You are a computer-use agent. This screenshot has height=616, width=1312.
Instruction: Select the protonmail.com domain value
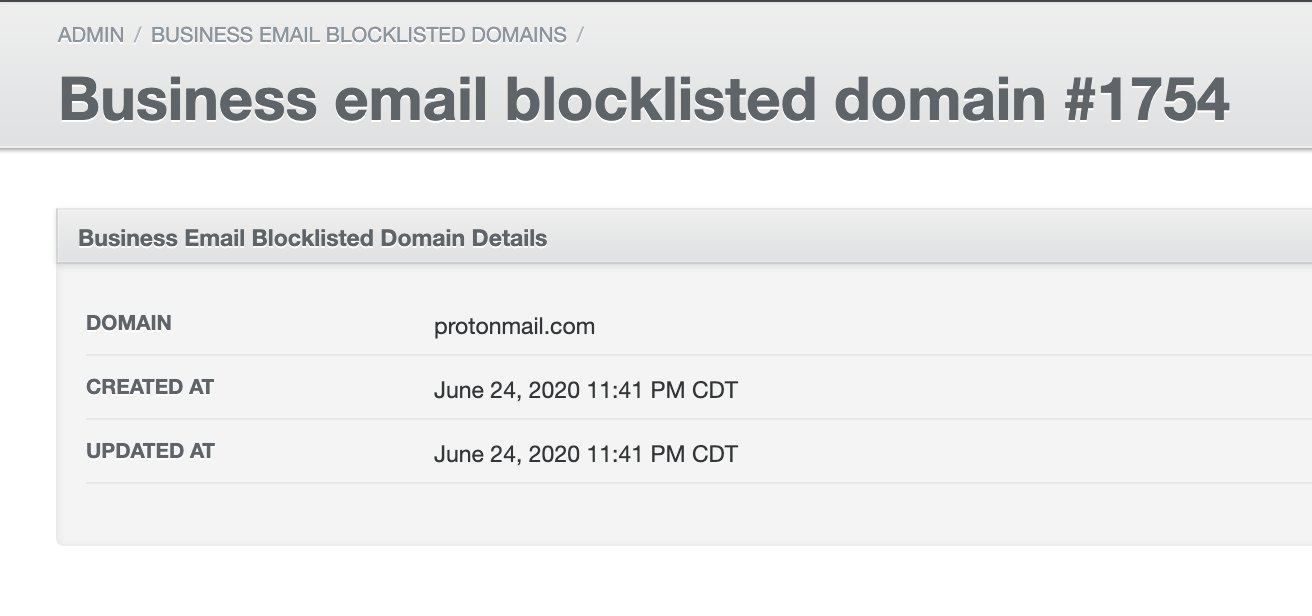[x=514, y=326]
